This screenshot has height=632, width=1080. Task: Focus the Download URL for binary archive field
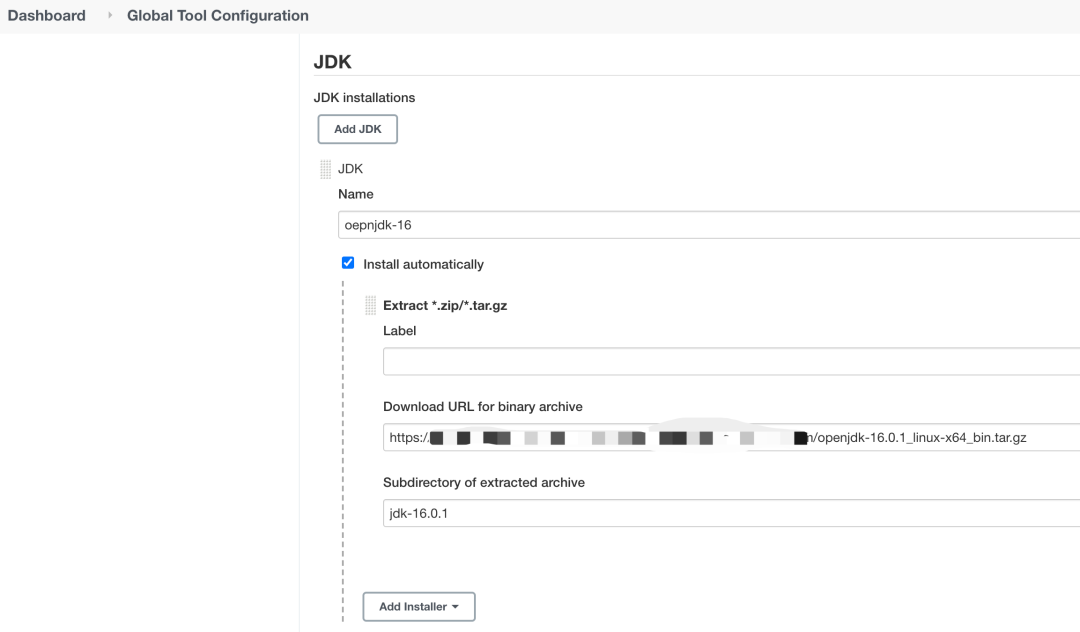pyautogui.click(x=730, y=437)
